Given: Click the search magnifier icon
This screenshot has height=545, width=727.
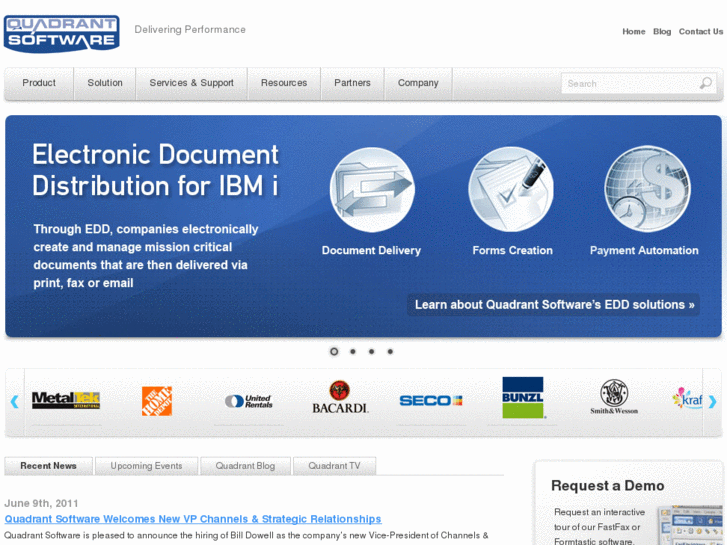Looking at the screenshot, I should 706,83.
